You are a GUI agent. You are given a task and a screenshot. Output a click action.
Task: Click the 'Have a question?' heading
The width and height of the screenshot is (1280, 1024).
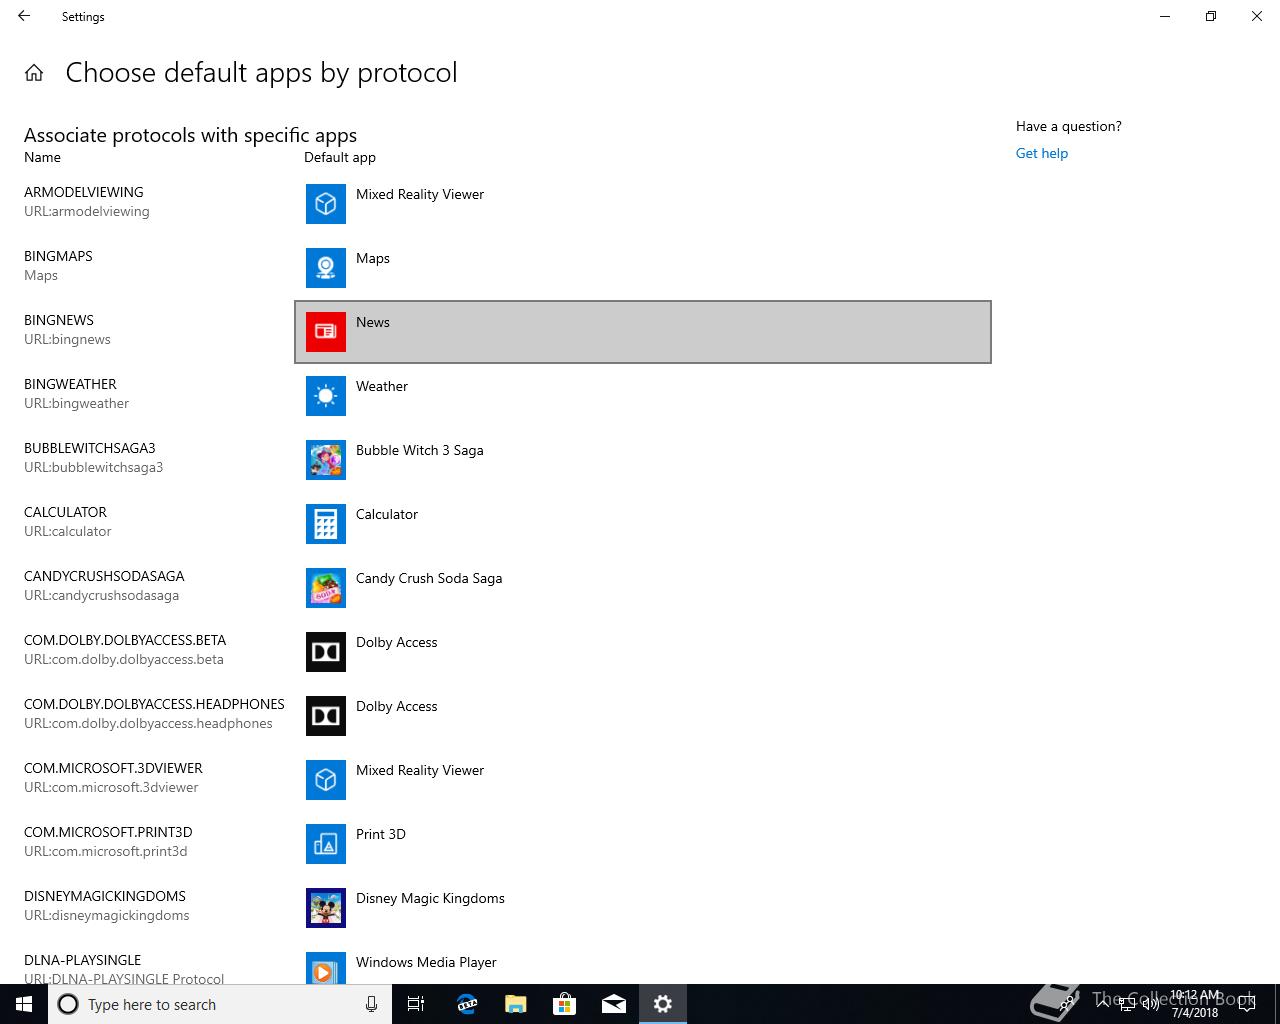click(x=1069, y=126)
